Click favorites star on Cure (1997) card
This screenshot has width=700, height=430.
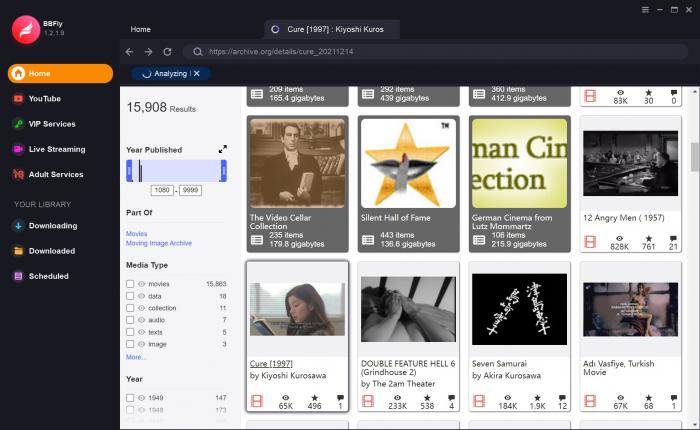(315, 397)
